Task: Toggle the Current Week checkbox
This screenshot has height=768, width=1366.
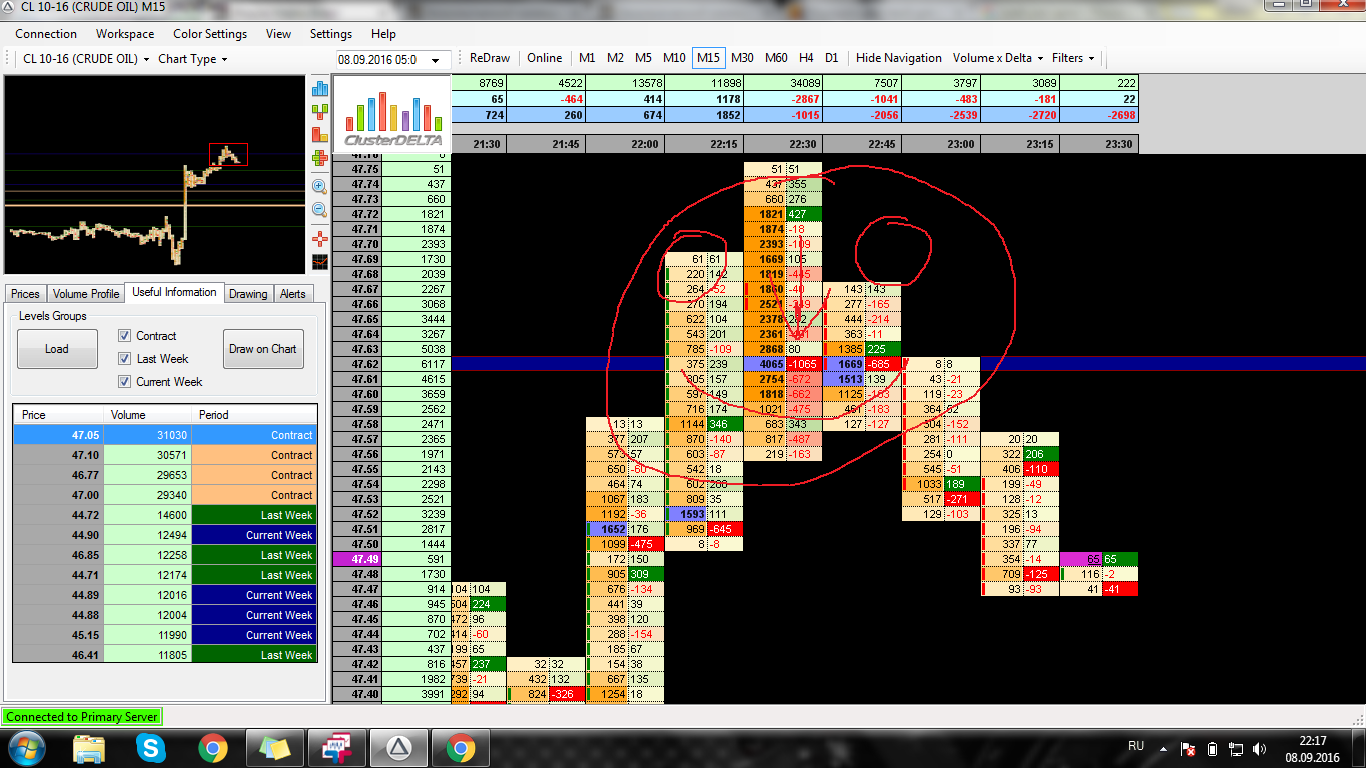Action: [x=125, y=381]
